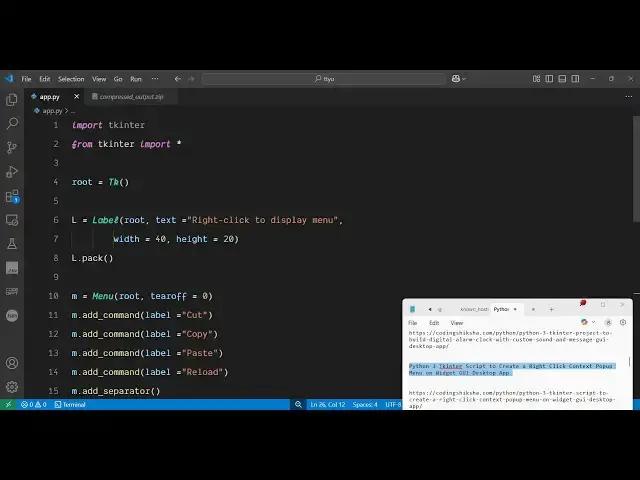Open the Edit menu in Notepad
The width and height of the screenshot is (640, 480).
434,323
